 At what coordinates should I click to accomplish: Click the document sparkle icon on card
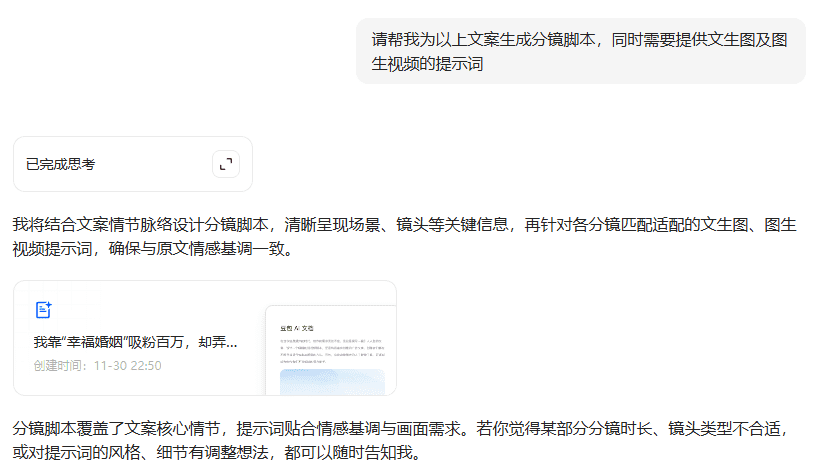[x=43, y=310]
